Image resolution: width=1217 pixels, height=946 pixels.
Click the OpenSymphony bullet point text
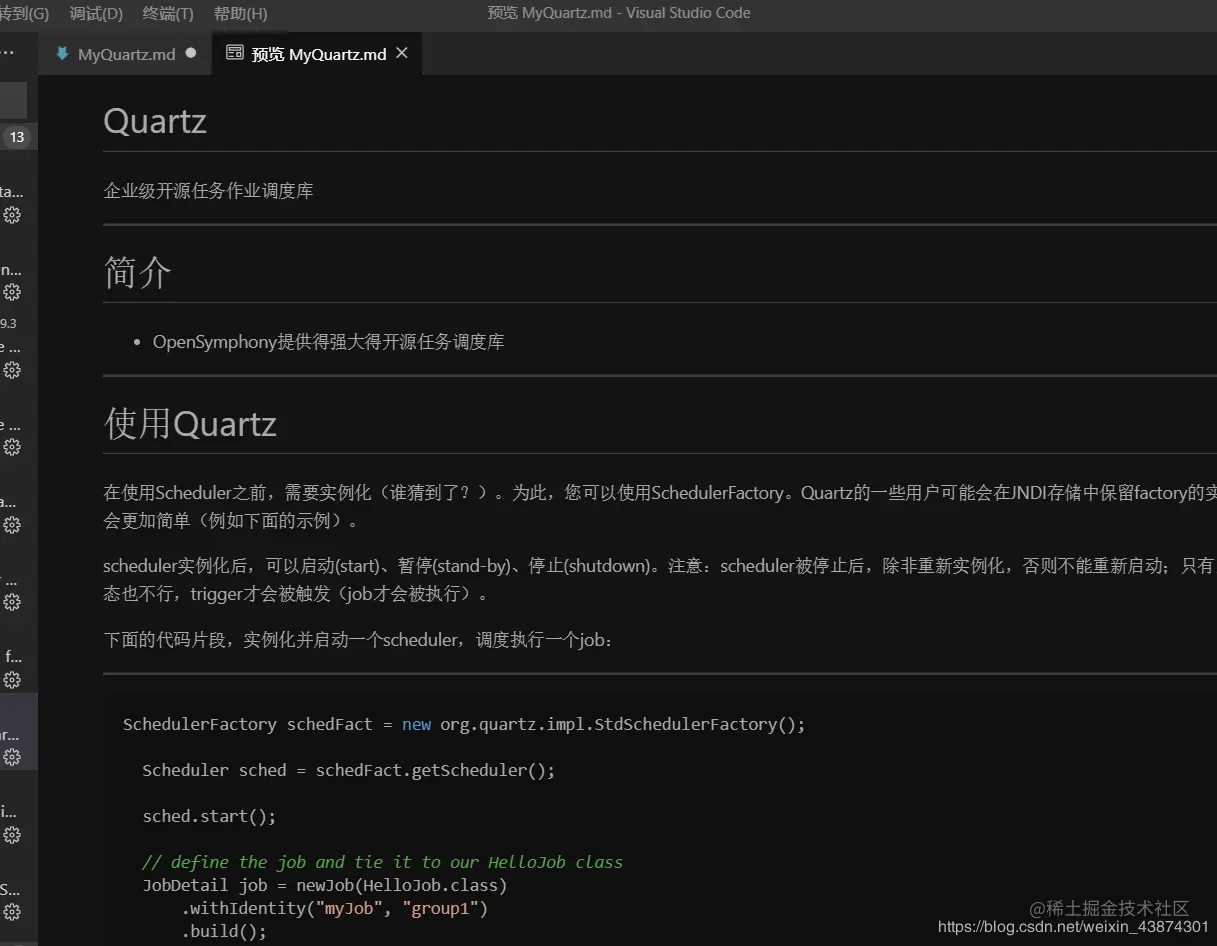click(328, 342)
